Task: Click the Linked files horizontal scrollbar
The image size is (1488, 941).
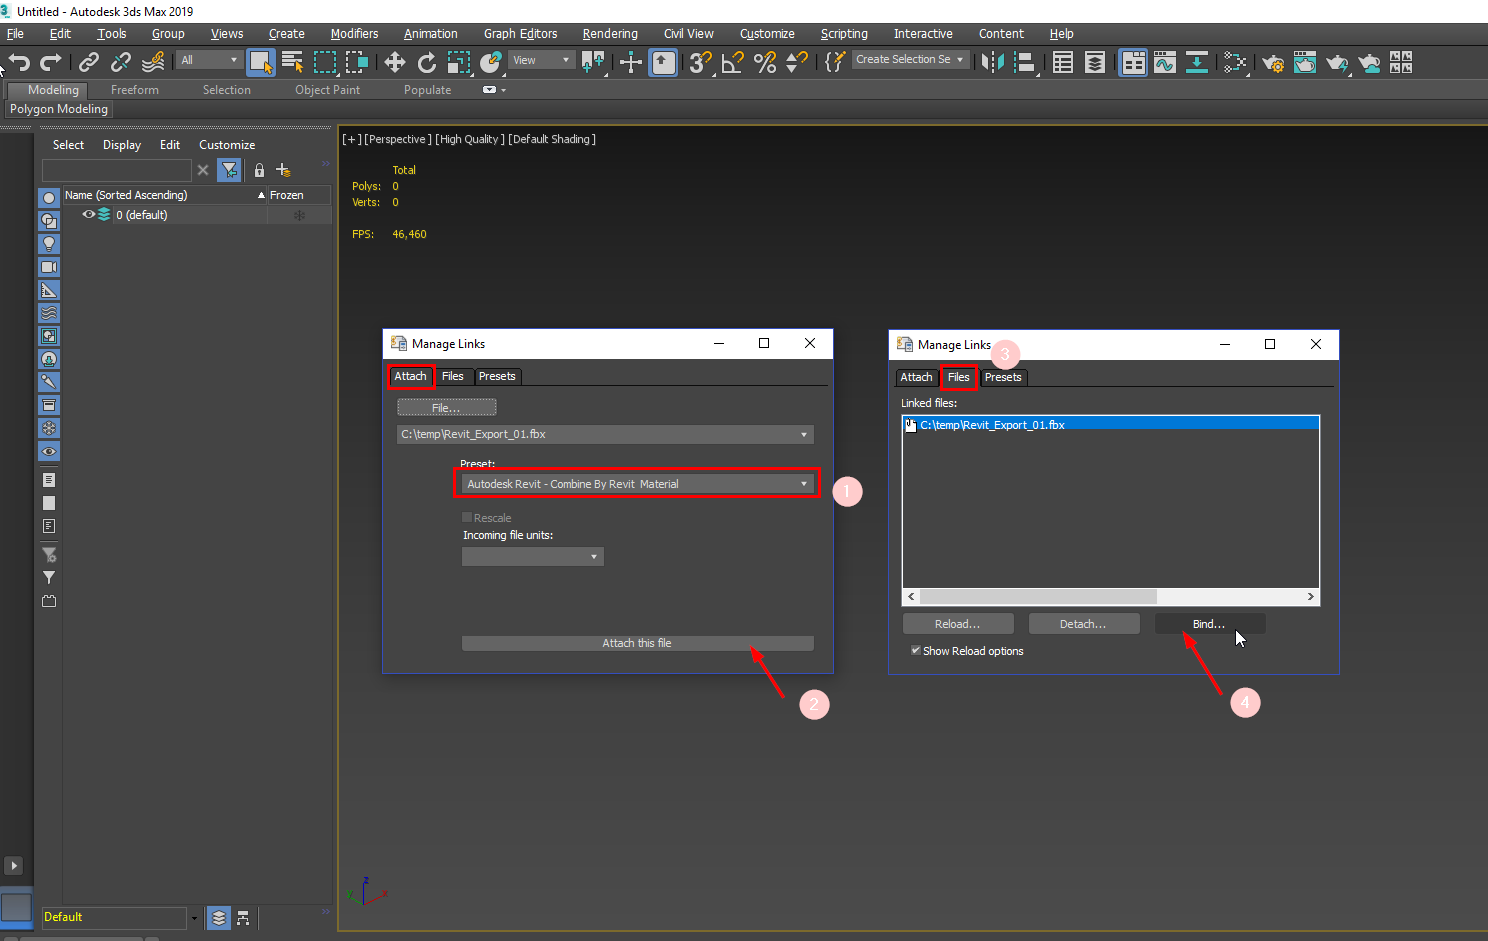Action: pos(1038,597)
